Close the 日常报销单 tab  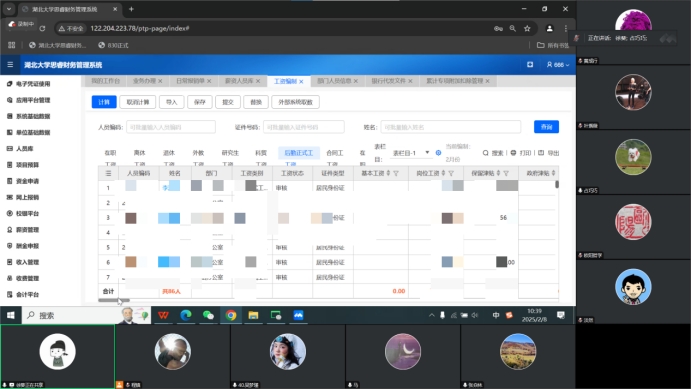(x=209, y=81)
